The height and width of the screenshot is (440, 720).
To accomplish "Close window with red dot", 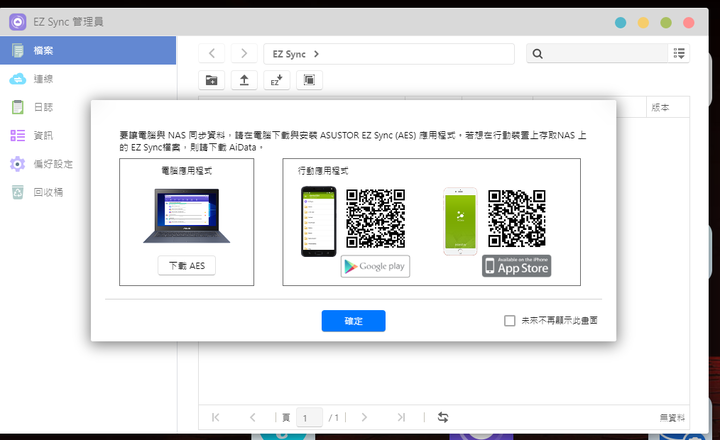I will pos(688,23).
